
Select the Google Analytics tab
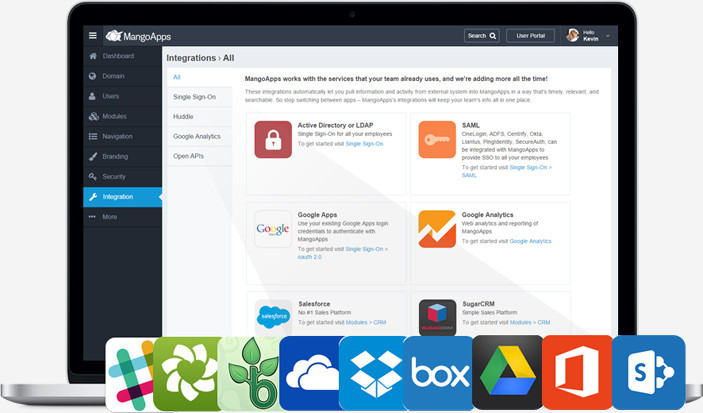click(200, 136)
